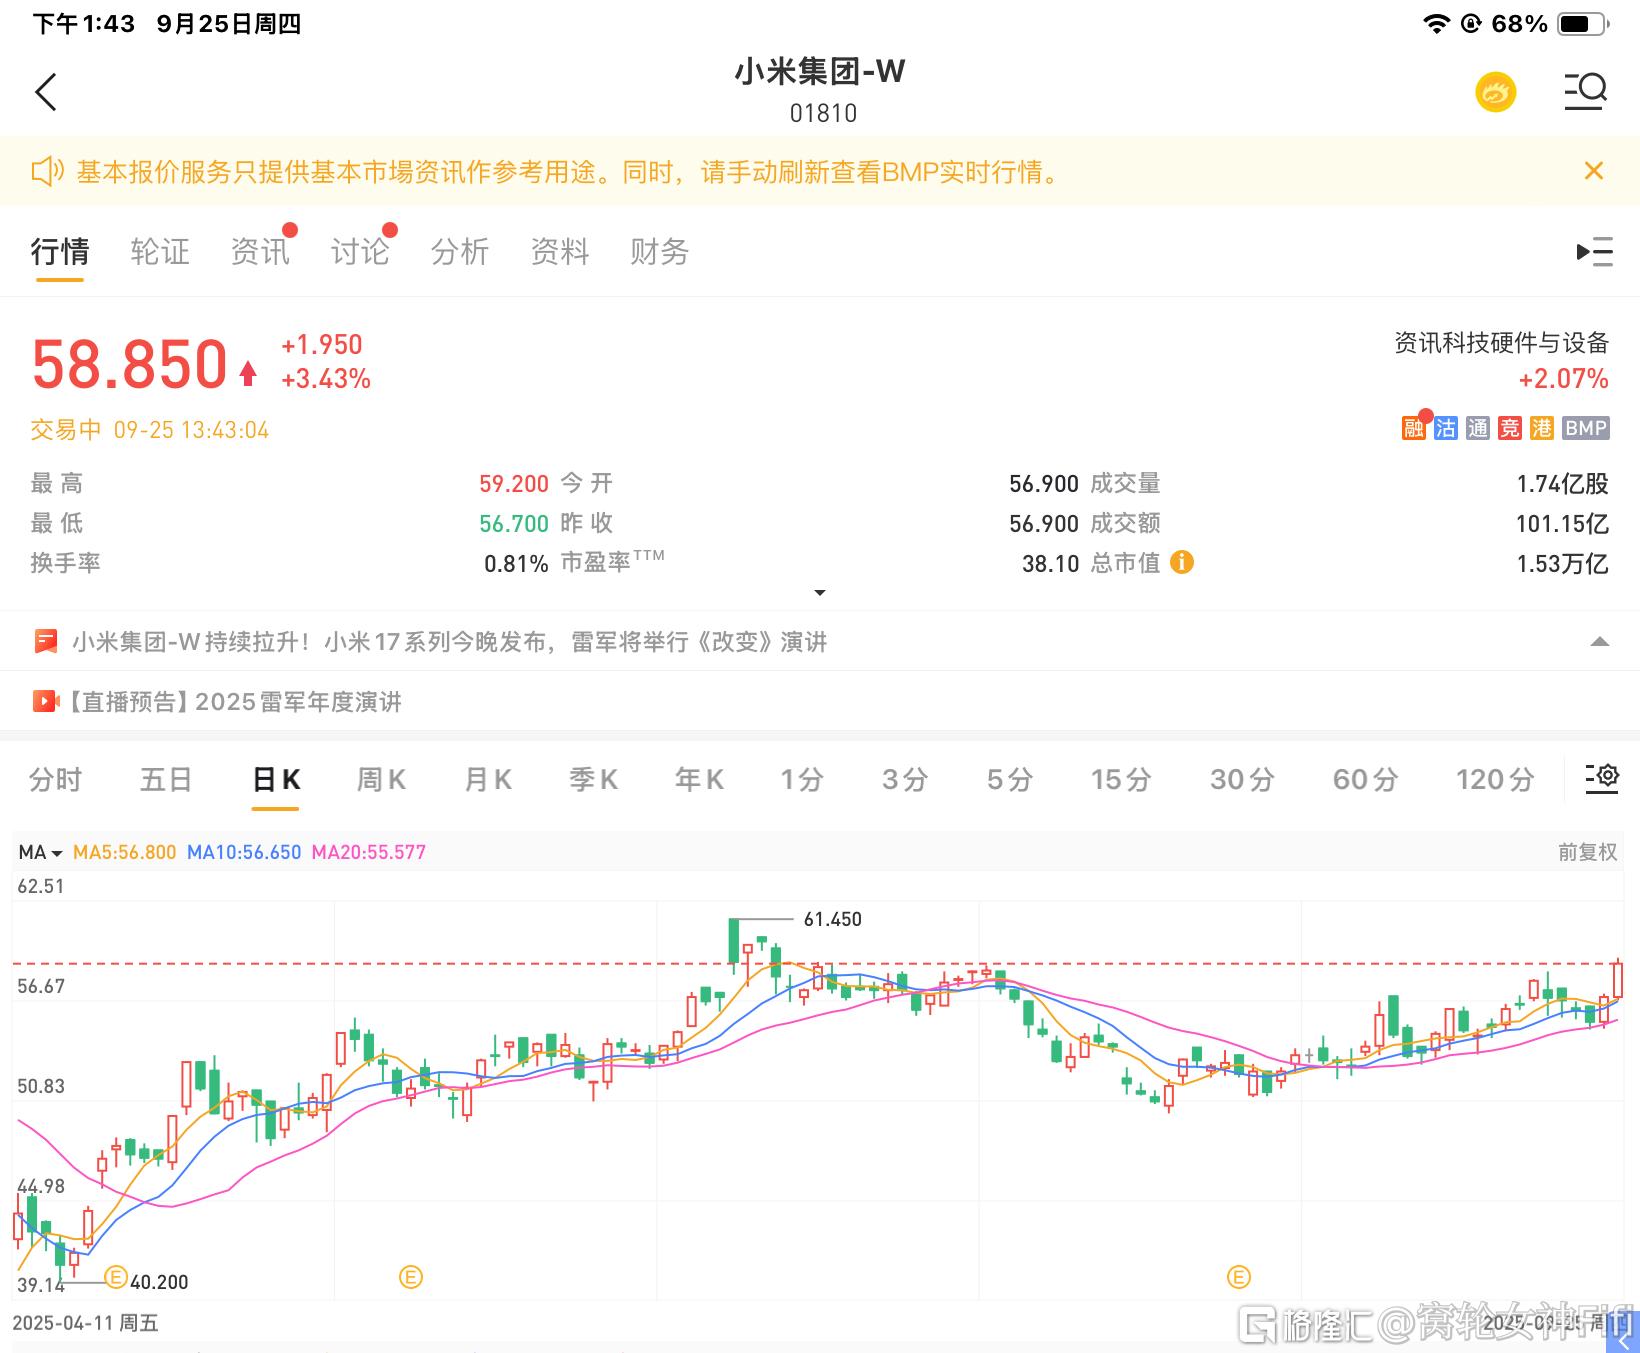Select the 60分 chart interval
The image size is (1640, 1353).
click(x=1364, y=779)
